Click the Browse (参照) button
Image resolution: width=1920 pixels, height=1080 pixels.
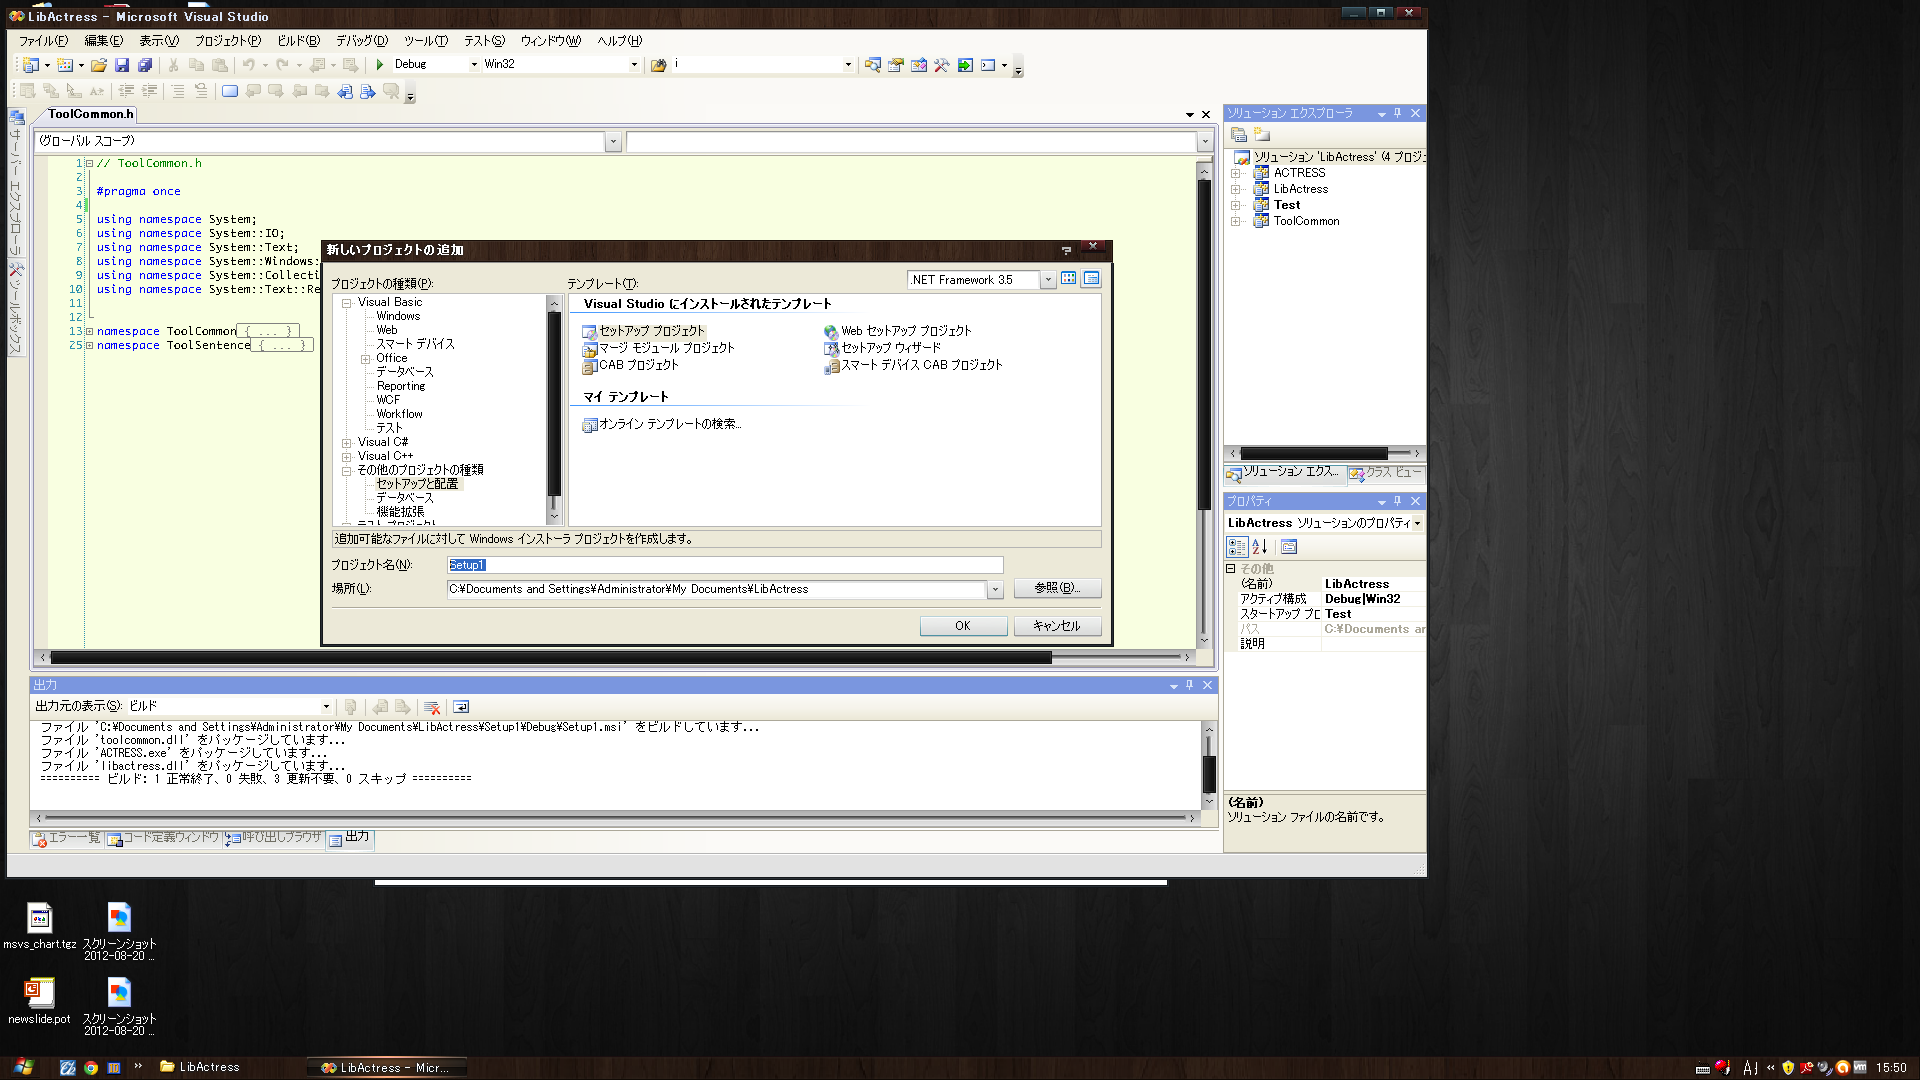coord(1056,588)
